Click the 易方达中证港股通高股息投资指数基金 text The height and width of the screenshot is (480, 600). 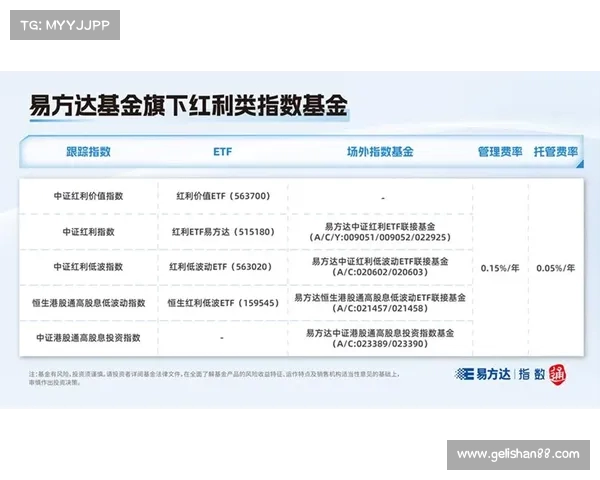380,333
